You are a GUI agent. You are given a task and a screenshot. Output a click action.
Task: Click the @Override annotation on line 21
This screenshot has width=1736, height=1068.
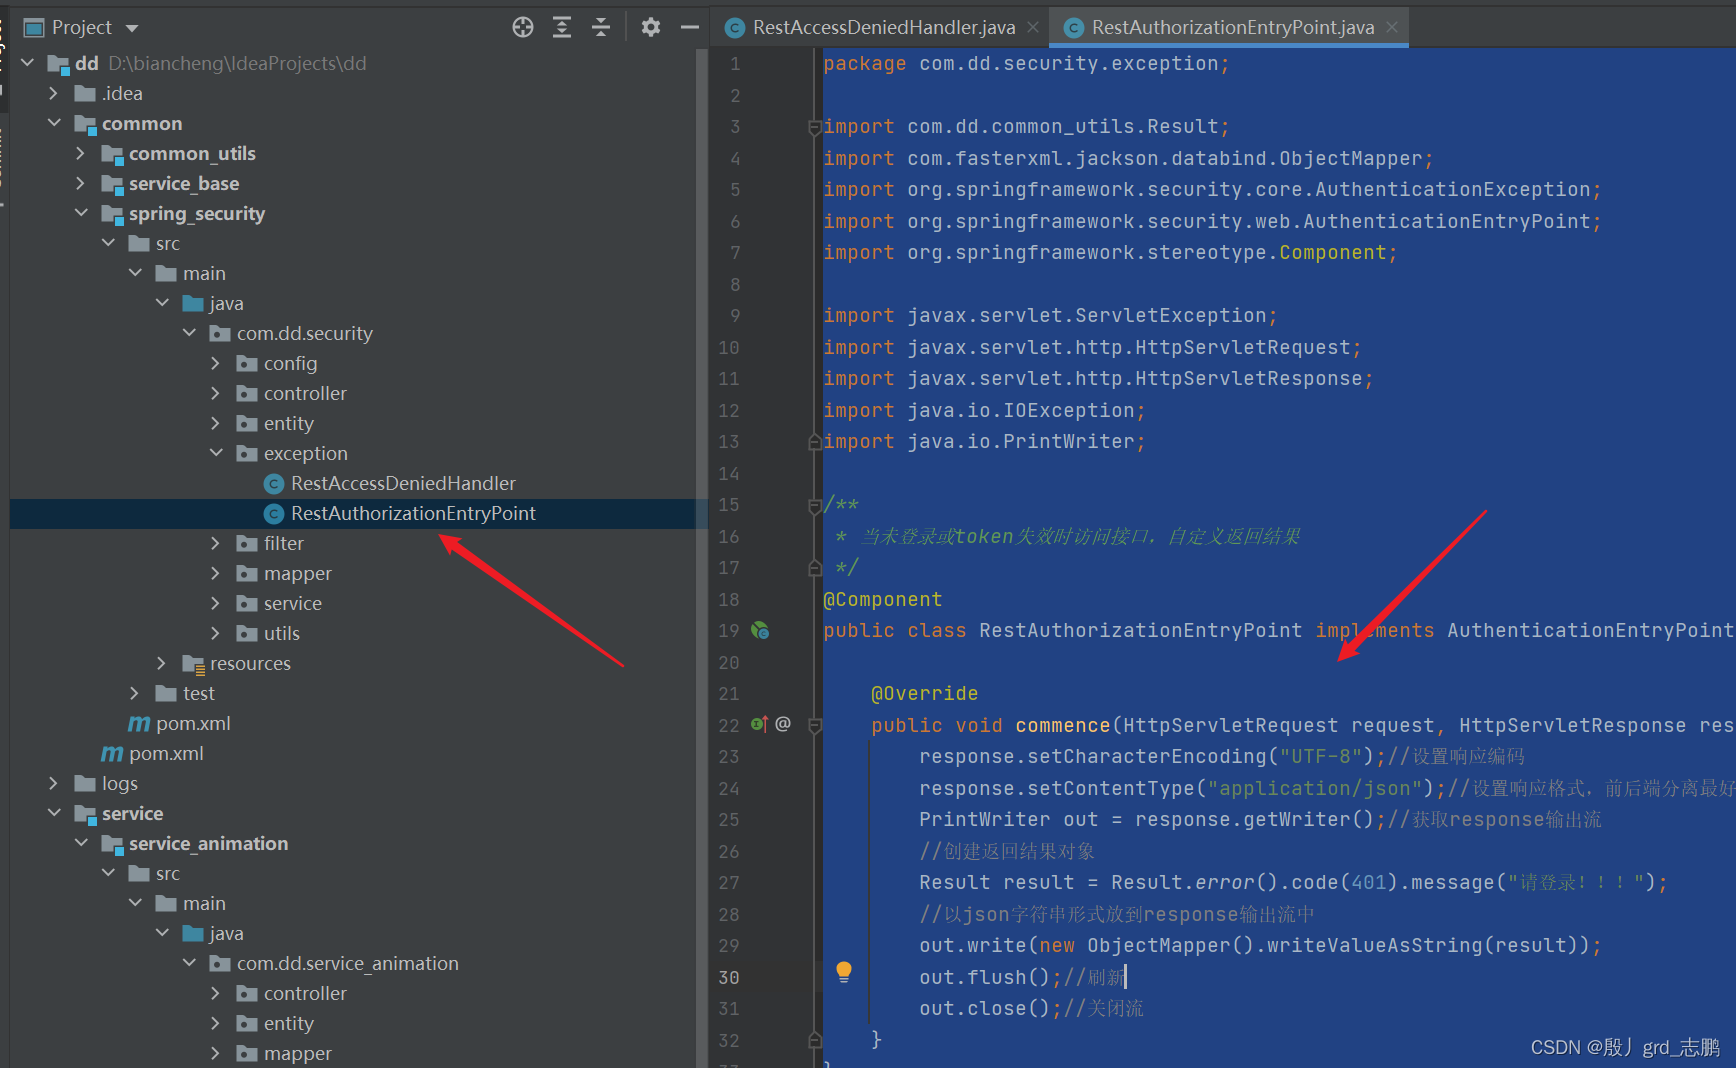[x=924, y=693]
